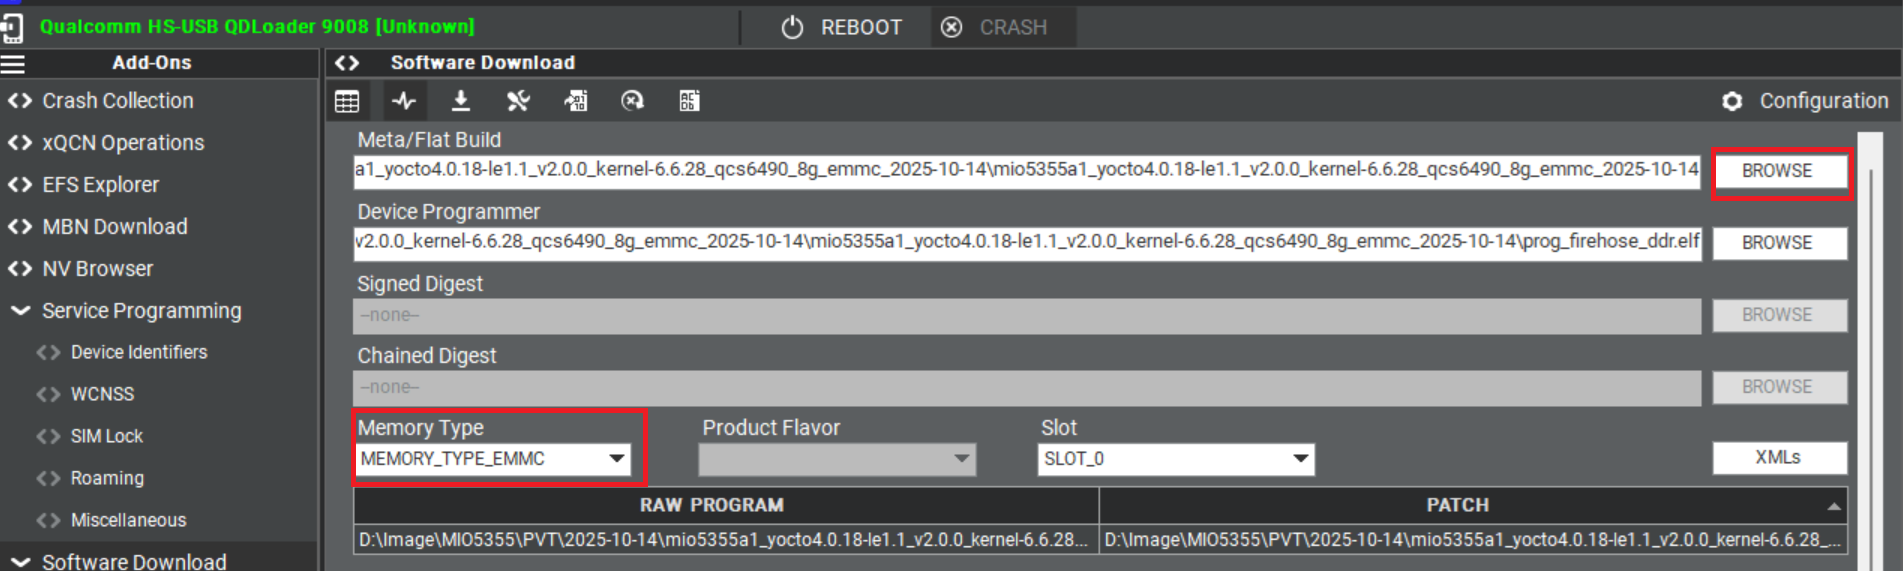
Task: Click the download arrow toolbar icon
Action: pyautogui.click(x=461, y=101)
